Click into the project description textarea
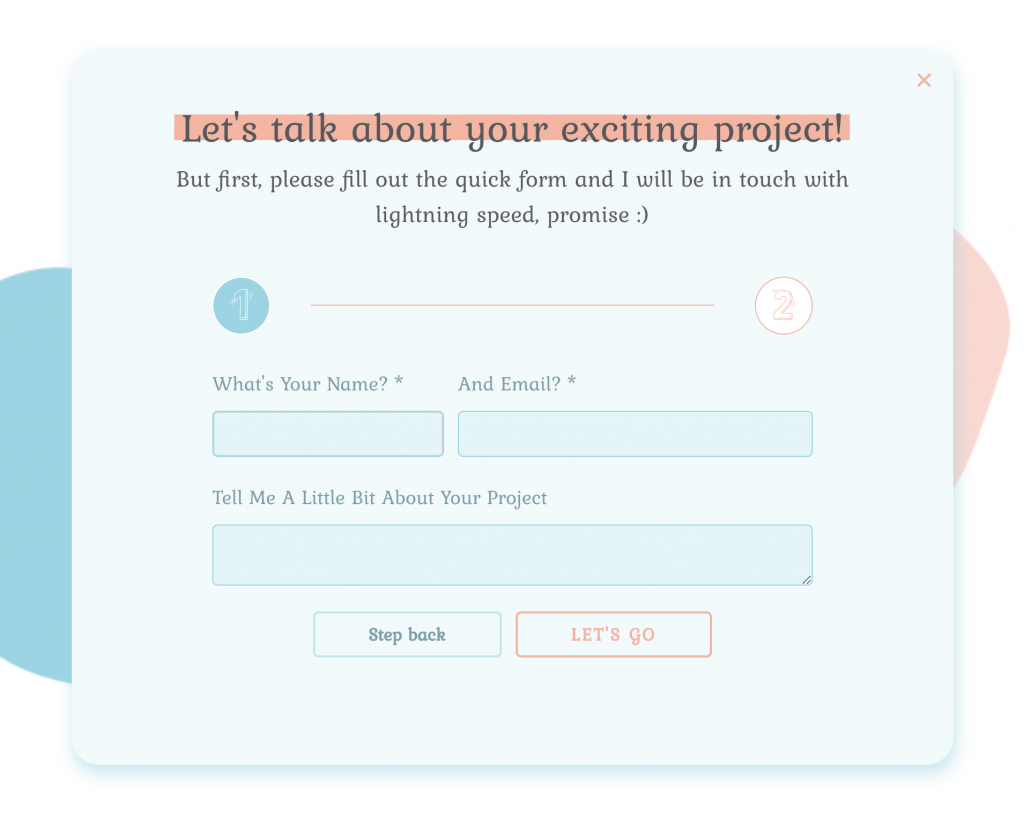The width and height of the screenshot is (1024, 813). coord(512,555)
